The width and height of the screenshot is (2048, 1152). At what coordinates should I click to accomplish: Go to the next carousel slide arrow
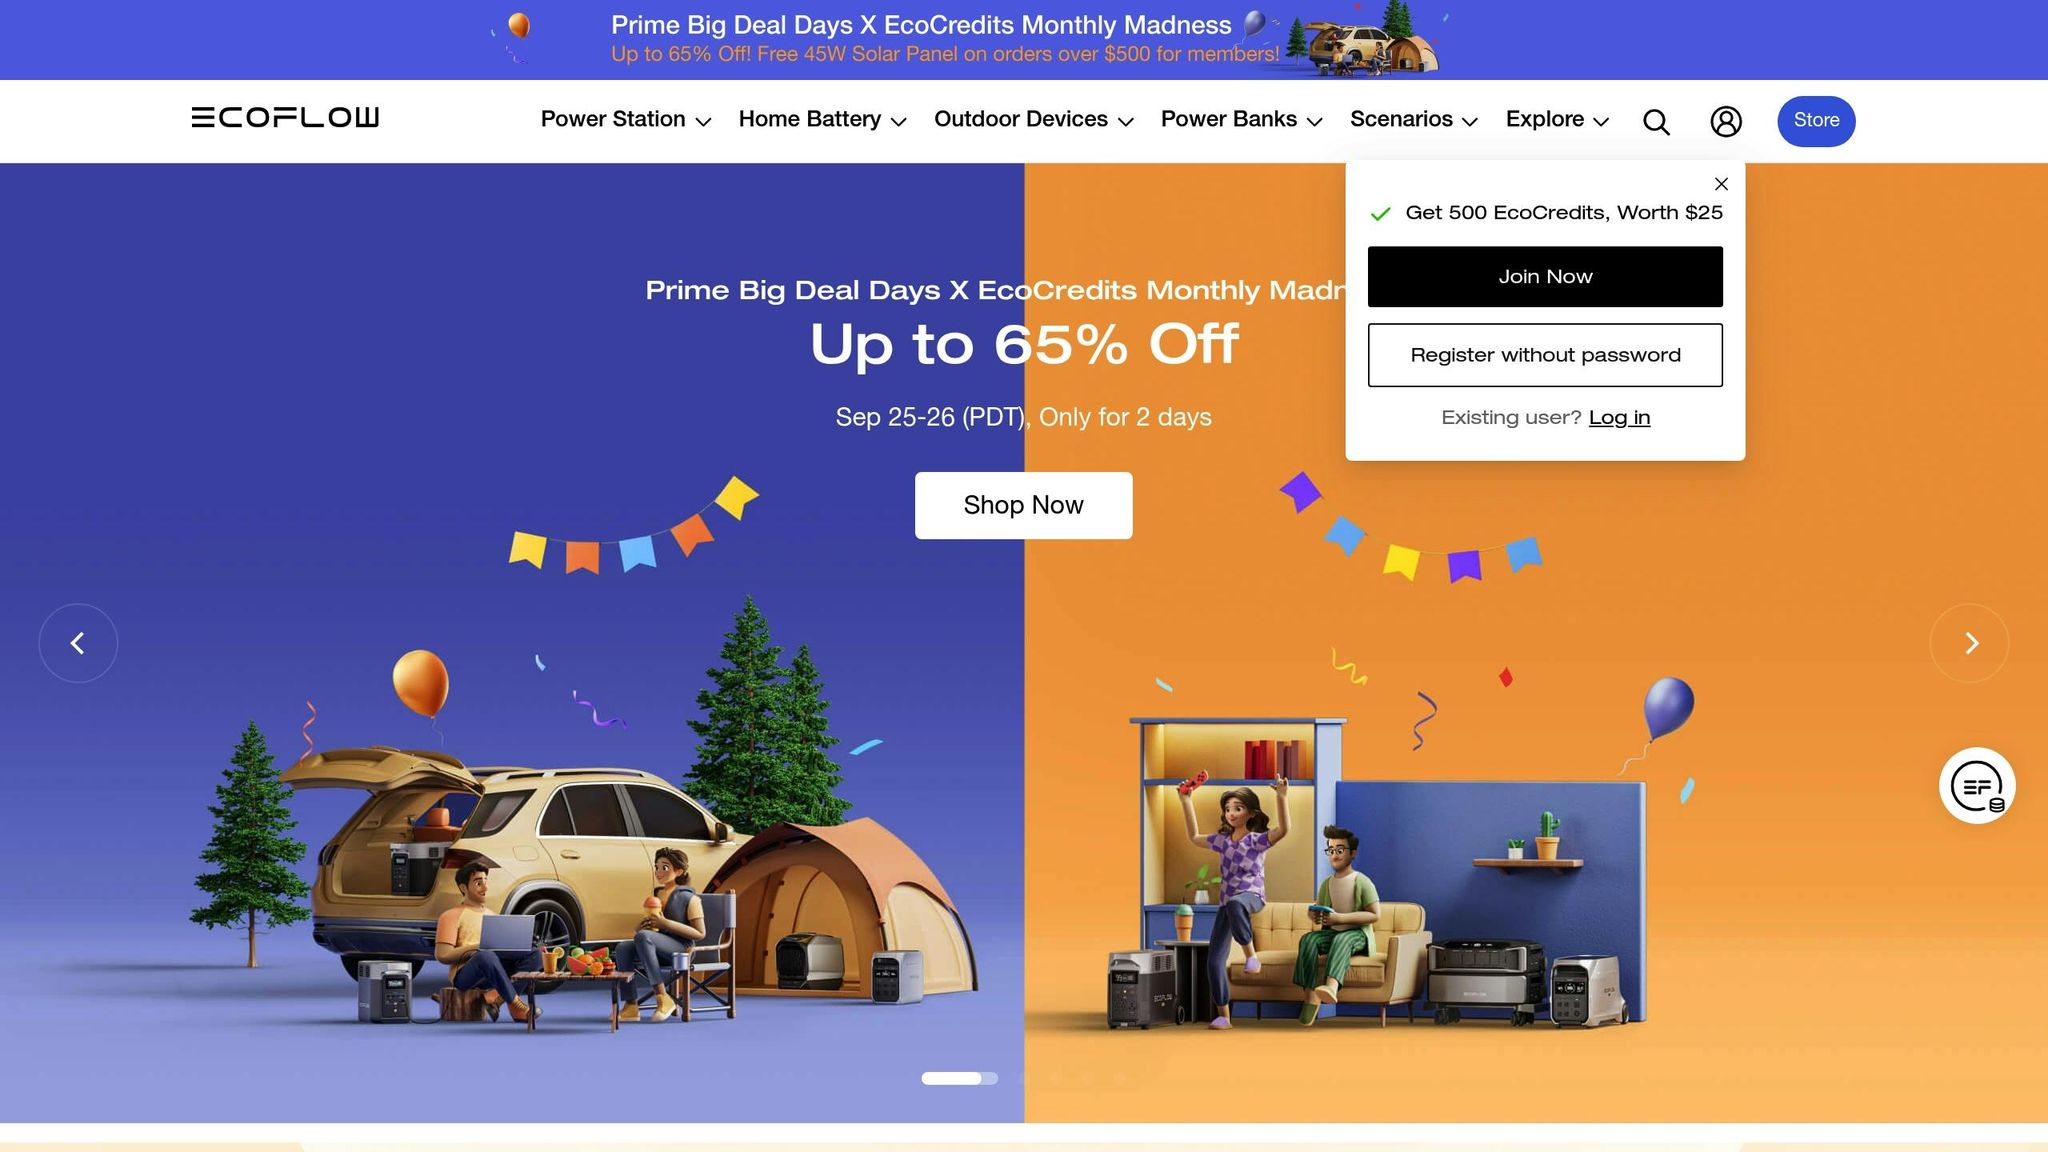coord(1969,643)
